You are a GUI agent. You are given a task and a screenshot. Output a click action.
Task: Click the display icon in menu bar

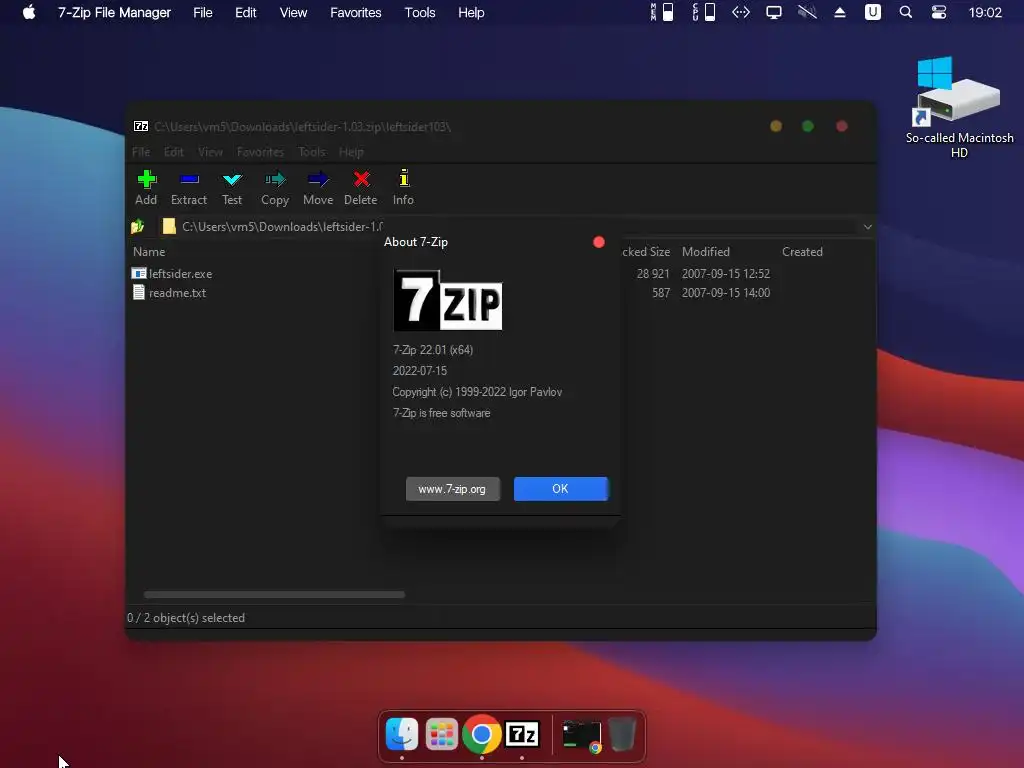tap(774, 12)
